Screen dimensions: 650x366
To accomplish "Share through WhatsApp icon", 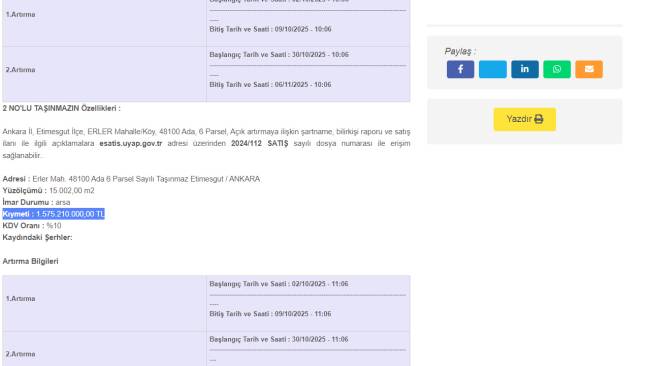I will point(557,69).
